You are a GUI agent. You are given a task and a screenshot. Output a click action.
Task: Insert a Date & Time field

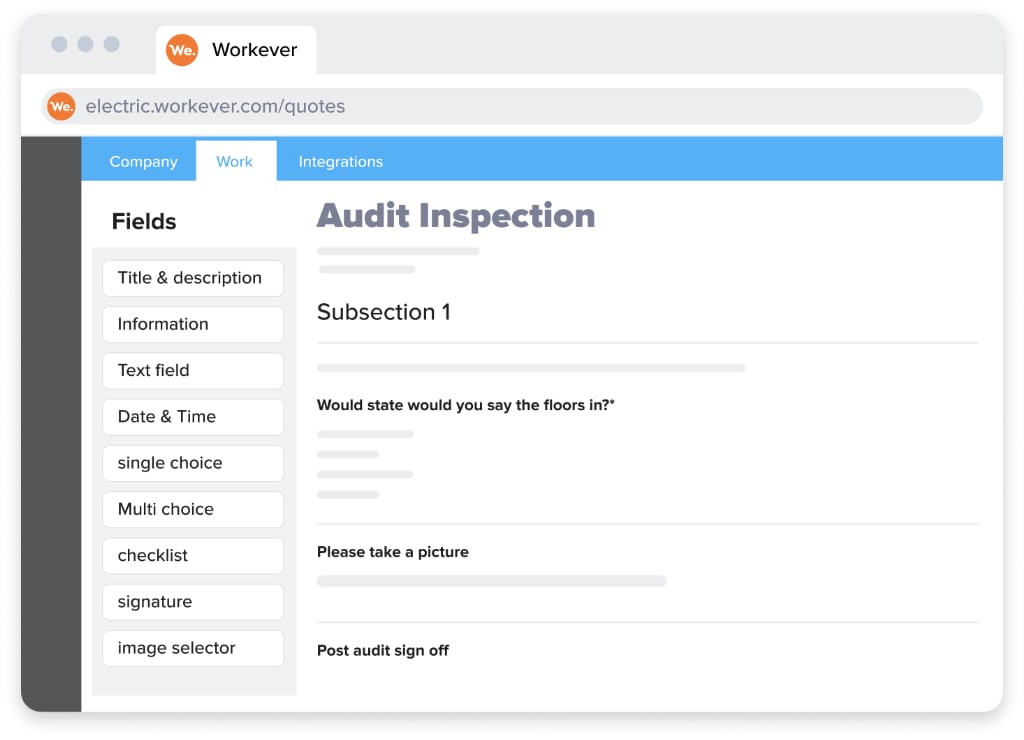[x=192, y=417]
